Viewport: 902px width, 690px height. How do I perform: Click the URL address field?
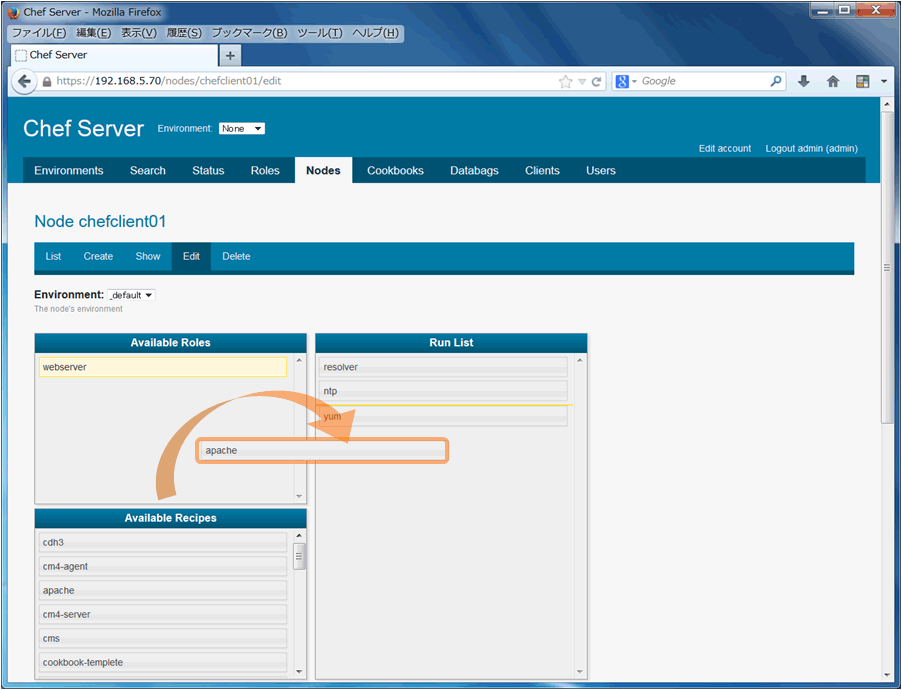click(x=305, y=81)
